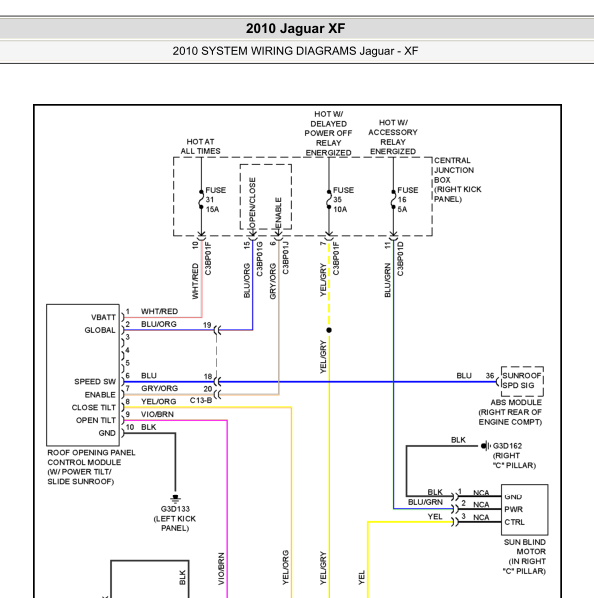Click pin number "36" near SUNROOF SPD SIG
The image size is (594, 598).
pyautogui.click(x=490, y=376)
